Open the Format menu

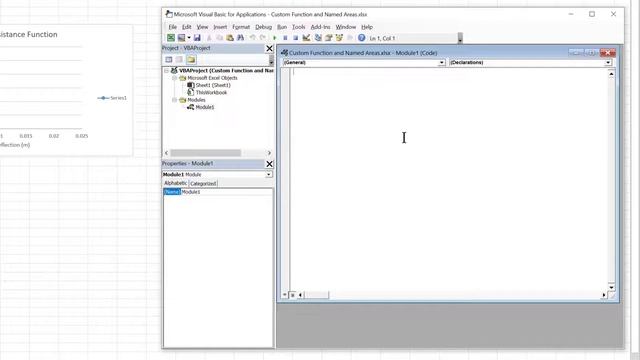241,27
